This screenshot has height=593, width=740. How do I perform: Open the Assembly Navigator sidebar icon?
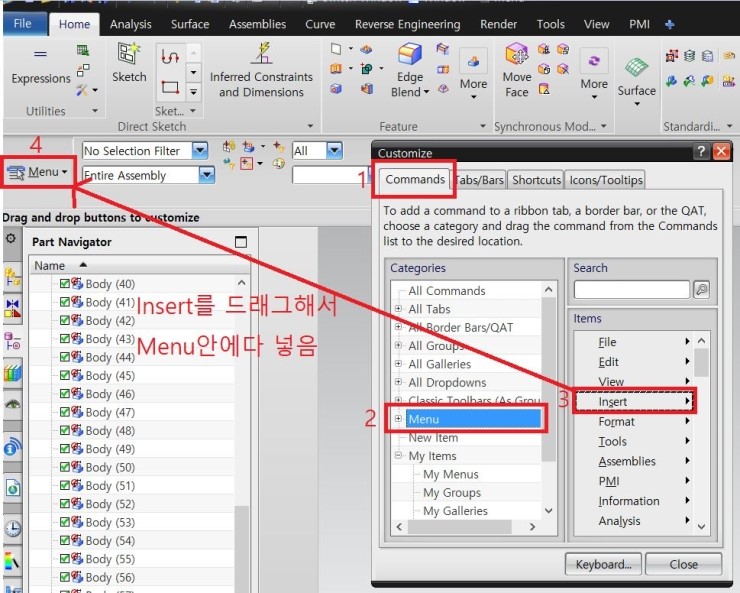click(12, 276)
